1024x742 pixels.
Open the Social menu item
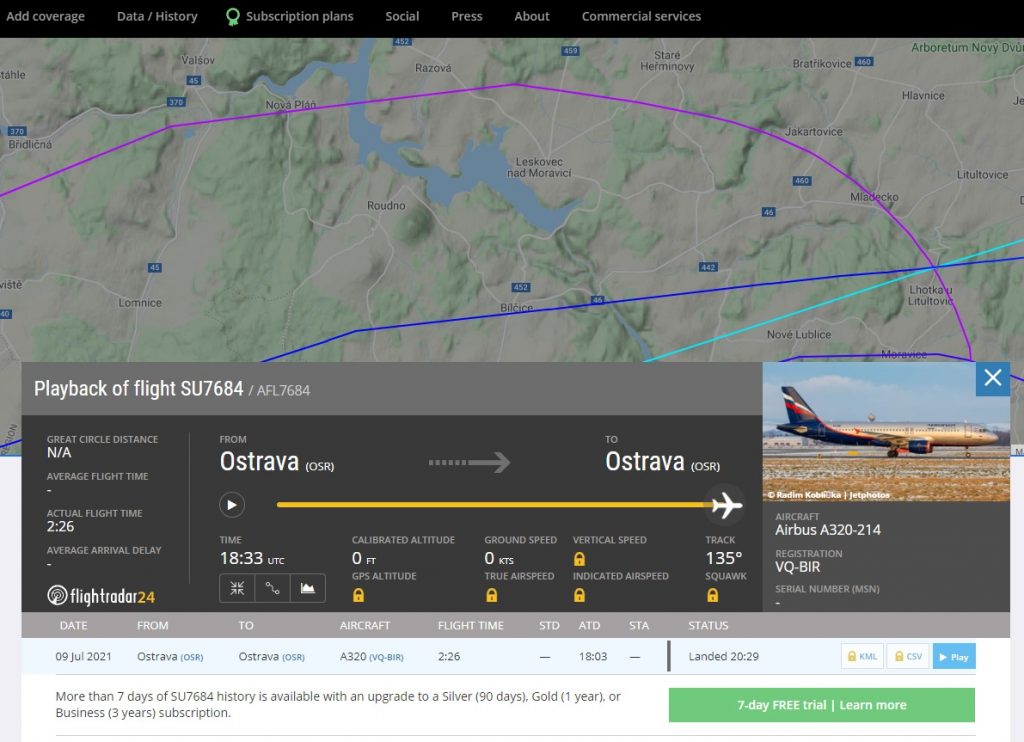coord(402,16)
